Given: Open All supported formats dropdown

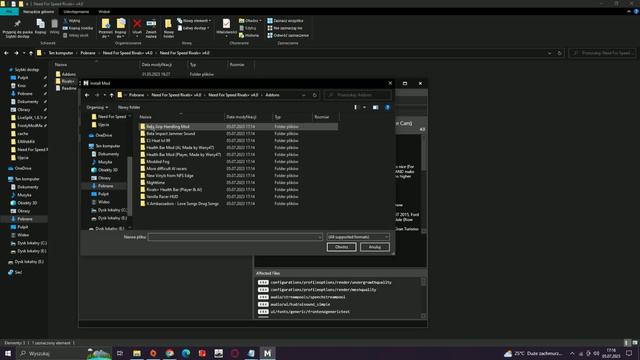Looking at the screenshot, I should (x=358, y=237).
